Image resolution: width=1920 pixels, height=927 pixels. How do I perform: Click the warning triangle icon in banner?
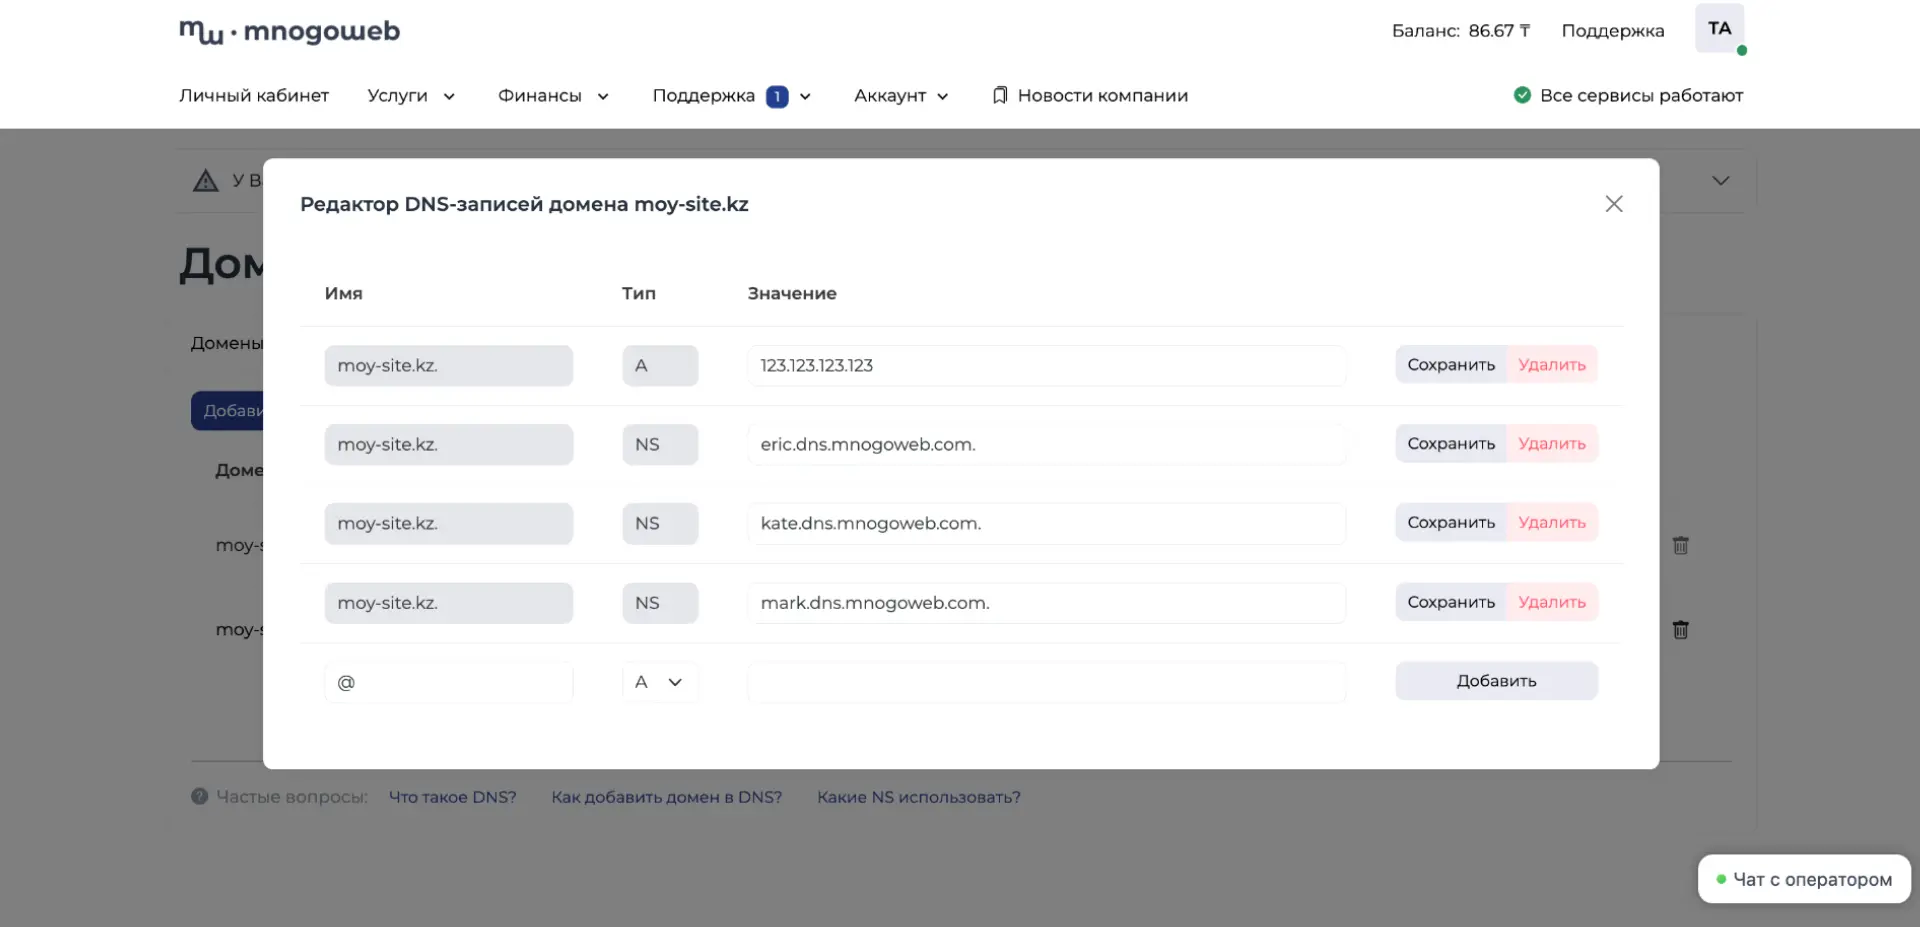tap(206, 181)
